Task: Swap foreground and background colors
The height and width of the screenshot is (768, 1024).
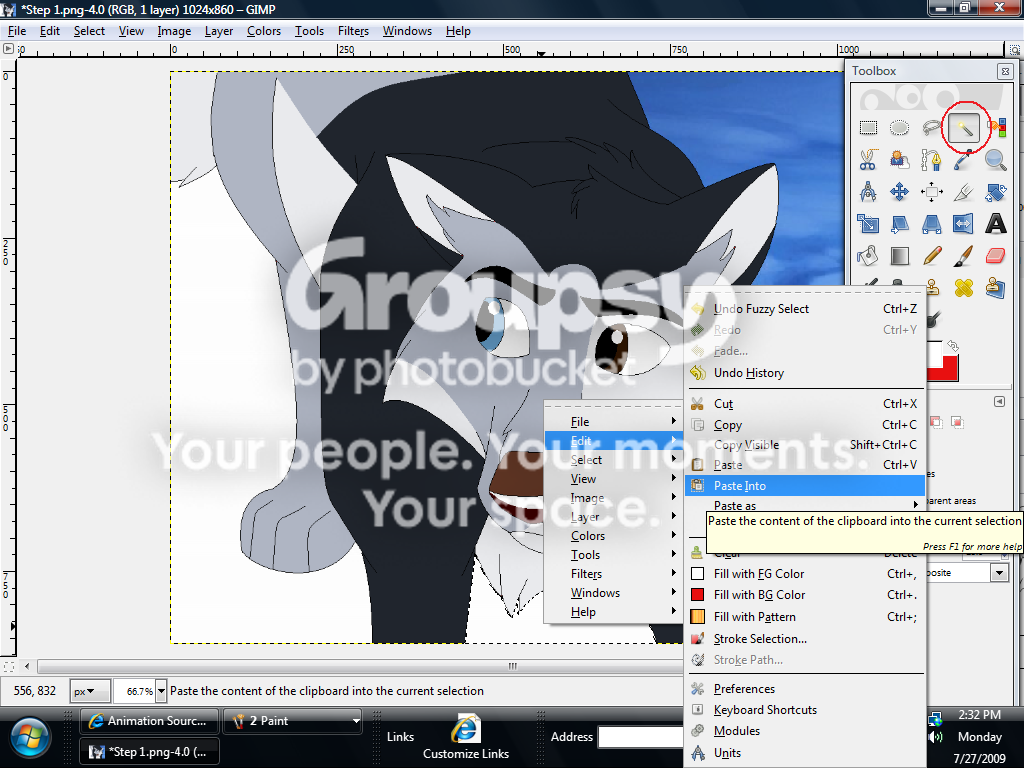Action: [x=953, y=345]
